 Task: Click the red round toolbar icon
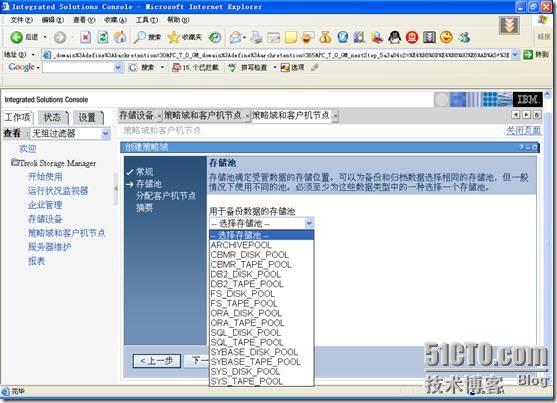[x=412, y=37]
